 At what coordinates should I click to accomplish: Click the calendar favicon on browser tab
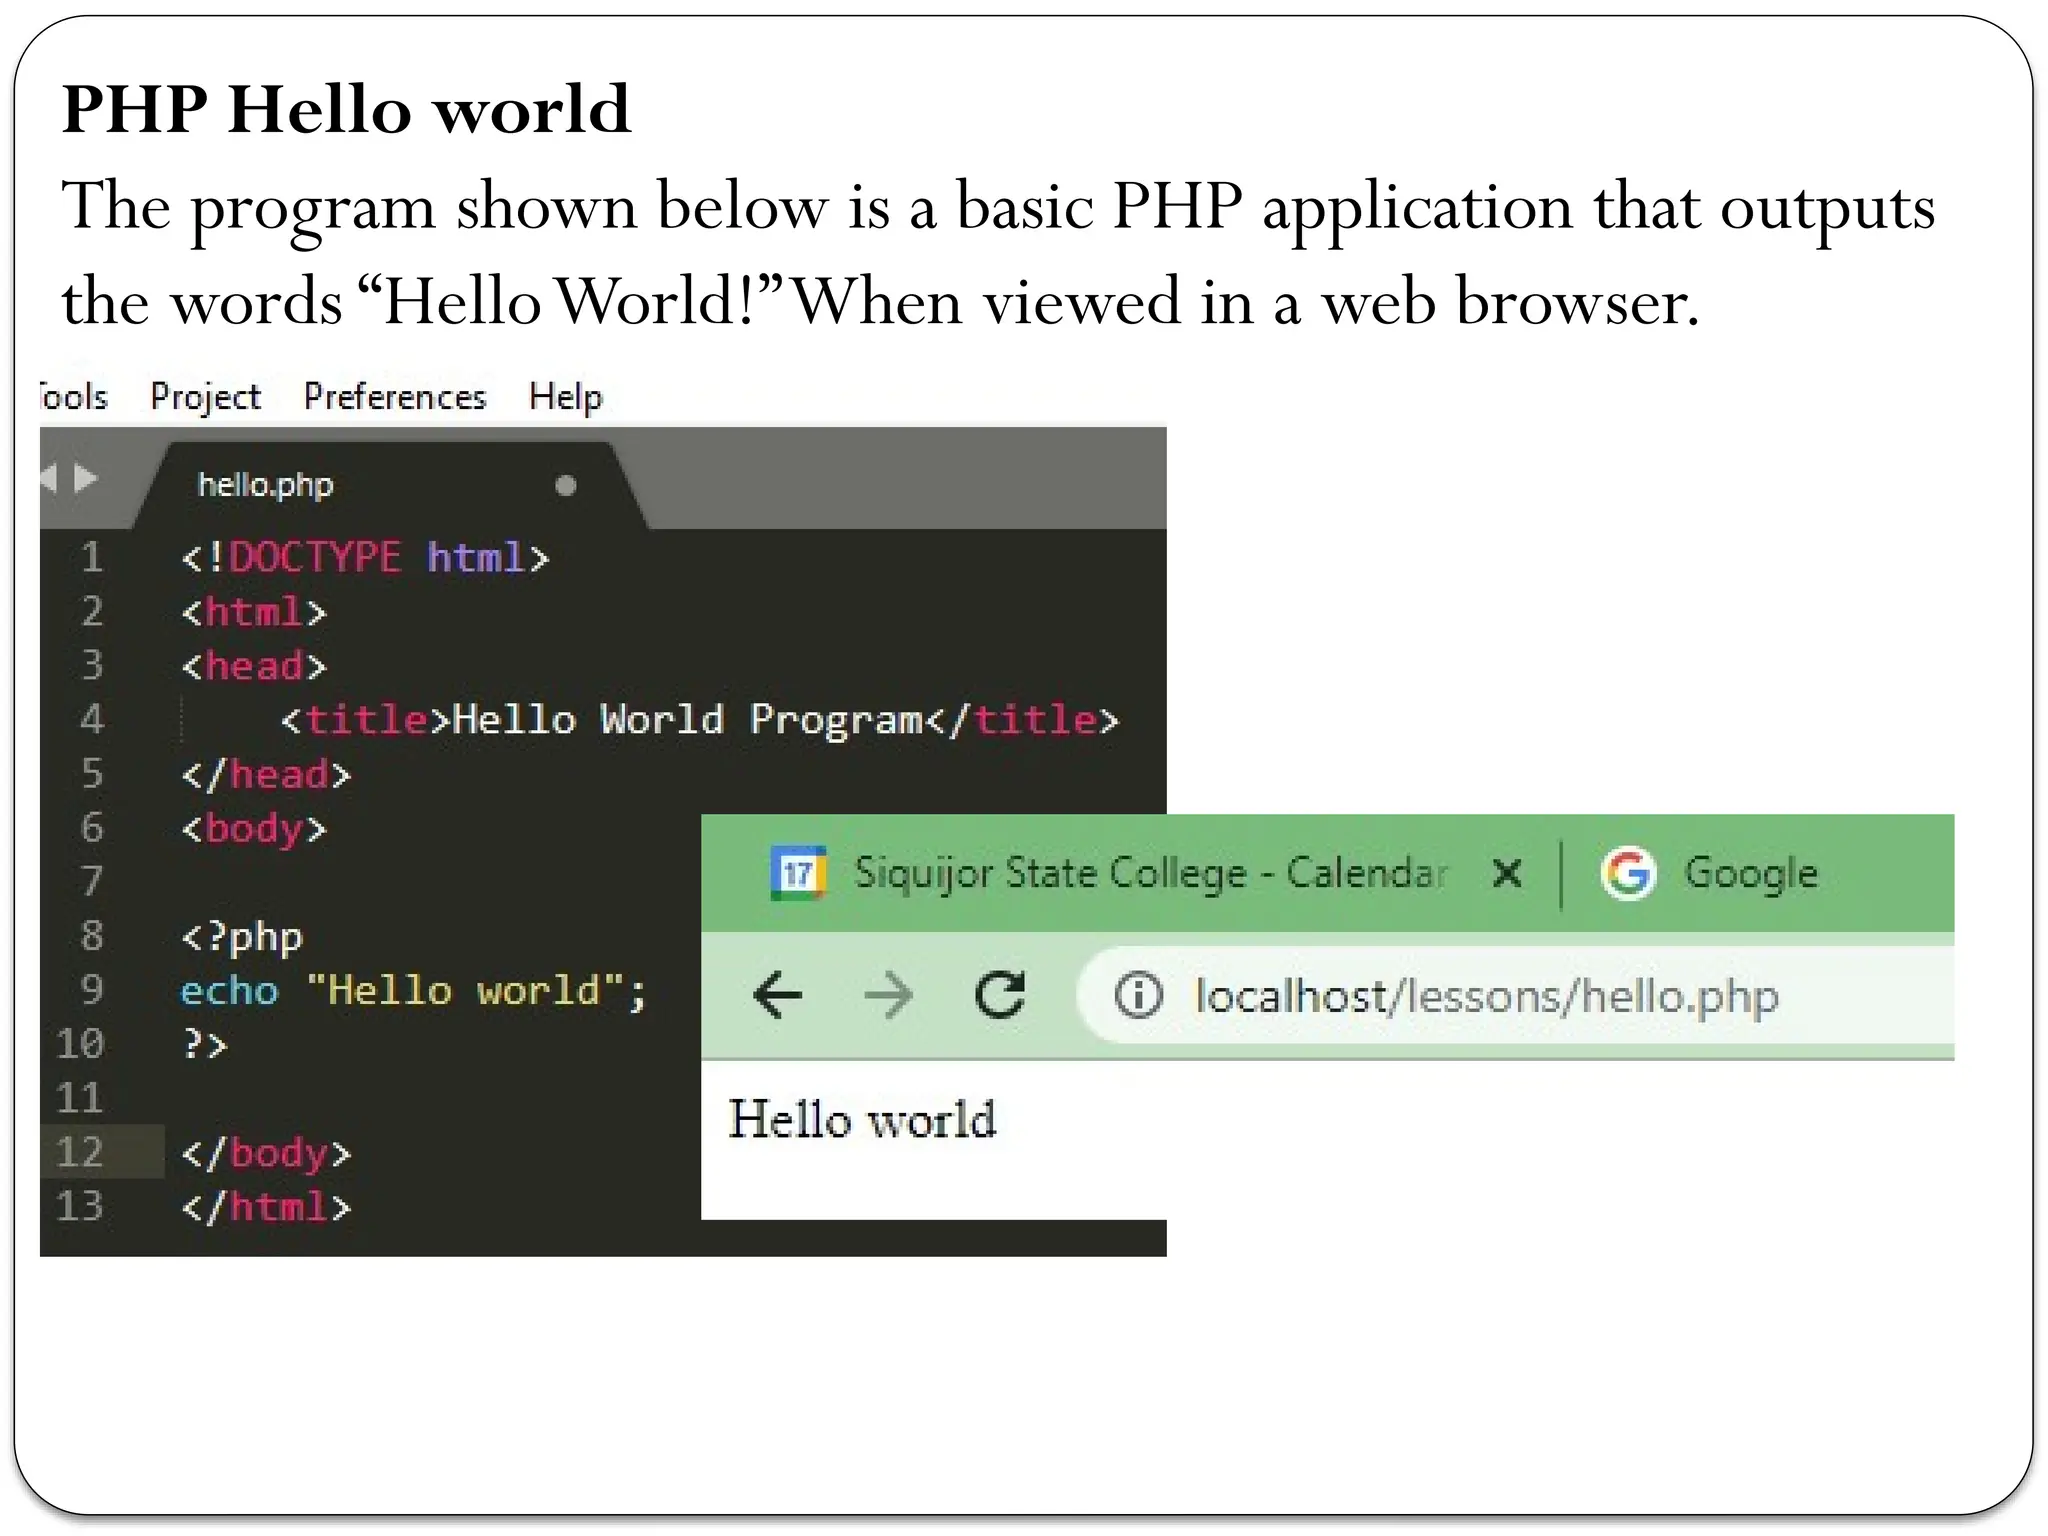[x=797, y=873]
